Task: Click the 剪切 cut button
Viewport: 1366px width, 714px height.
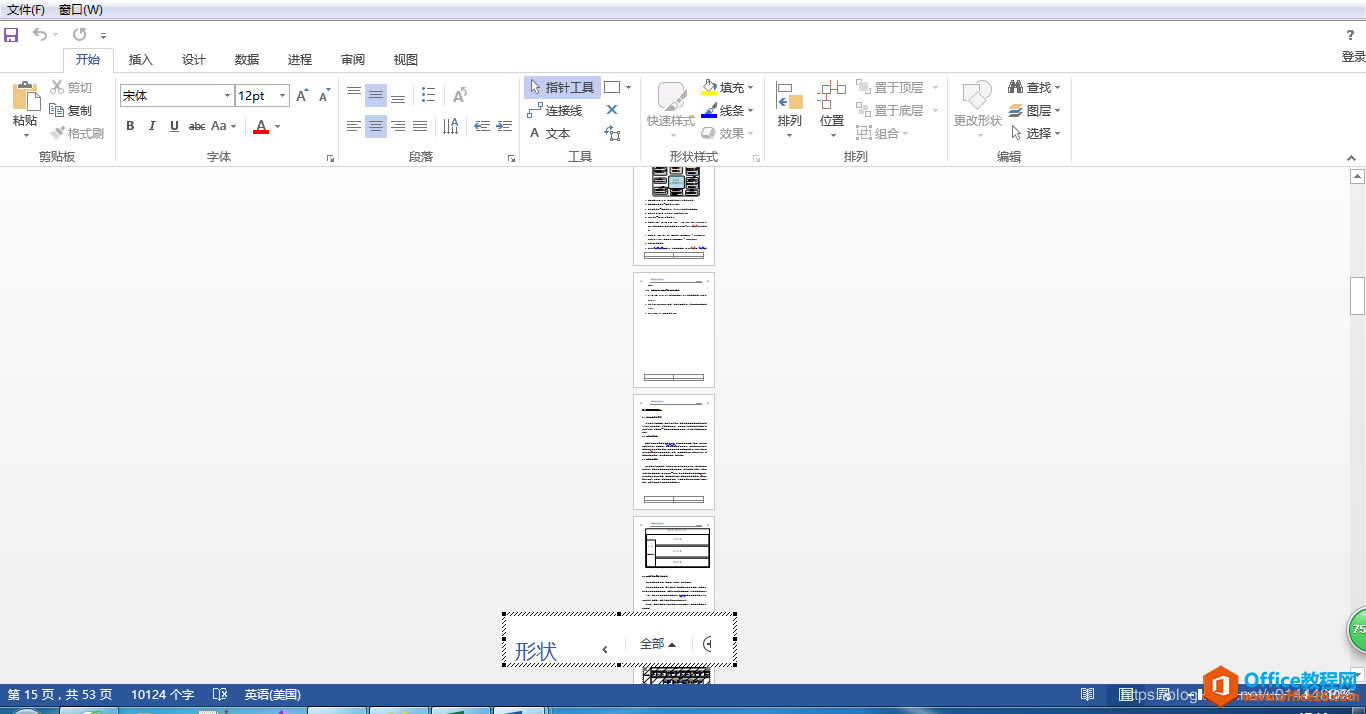Action: pyautogui.click(x=72, y=88)
